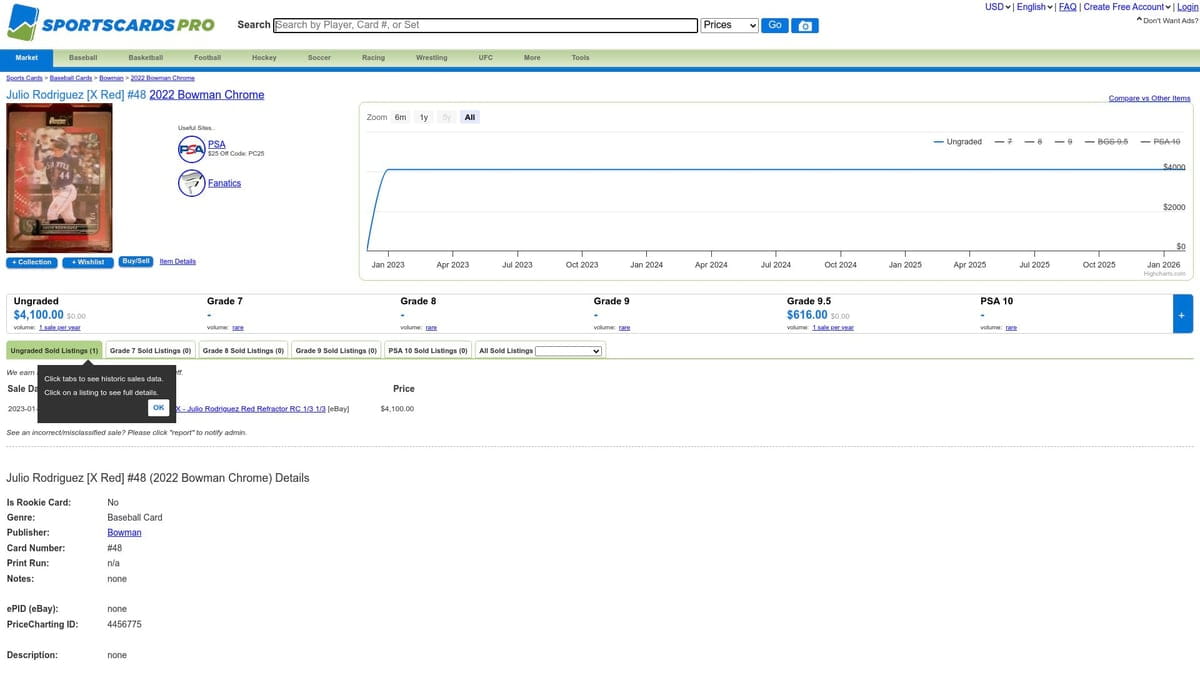1200x675 pixels.
Task: Click the Go search button
Action: pos(775,25)
